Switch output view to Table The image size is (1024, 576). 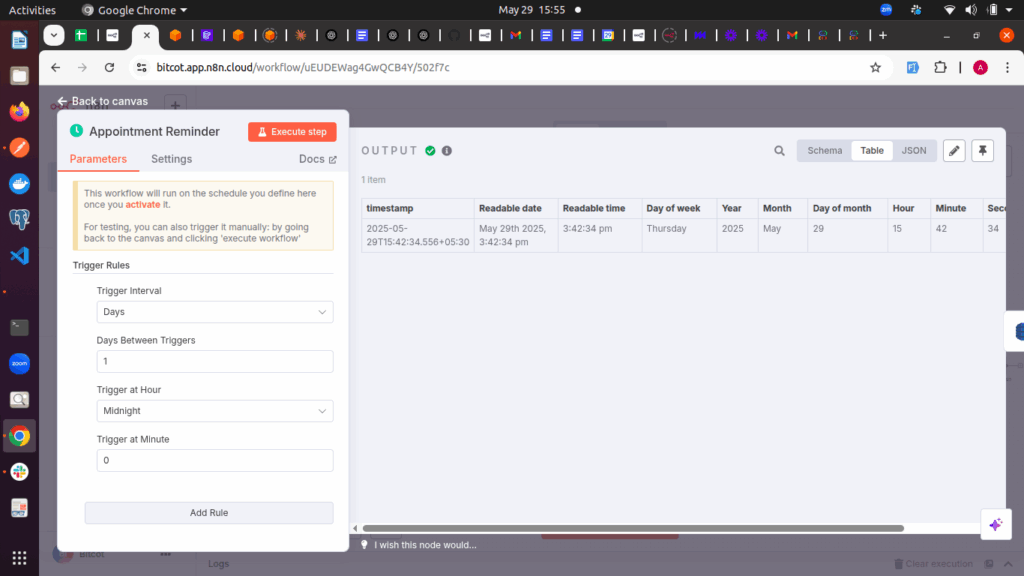point(872,151)
